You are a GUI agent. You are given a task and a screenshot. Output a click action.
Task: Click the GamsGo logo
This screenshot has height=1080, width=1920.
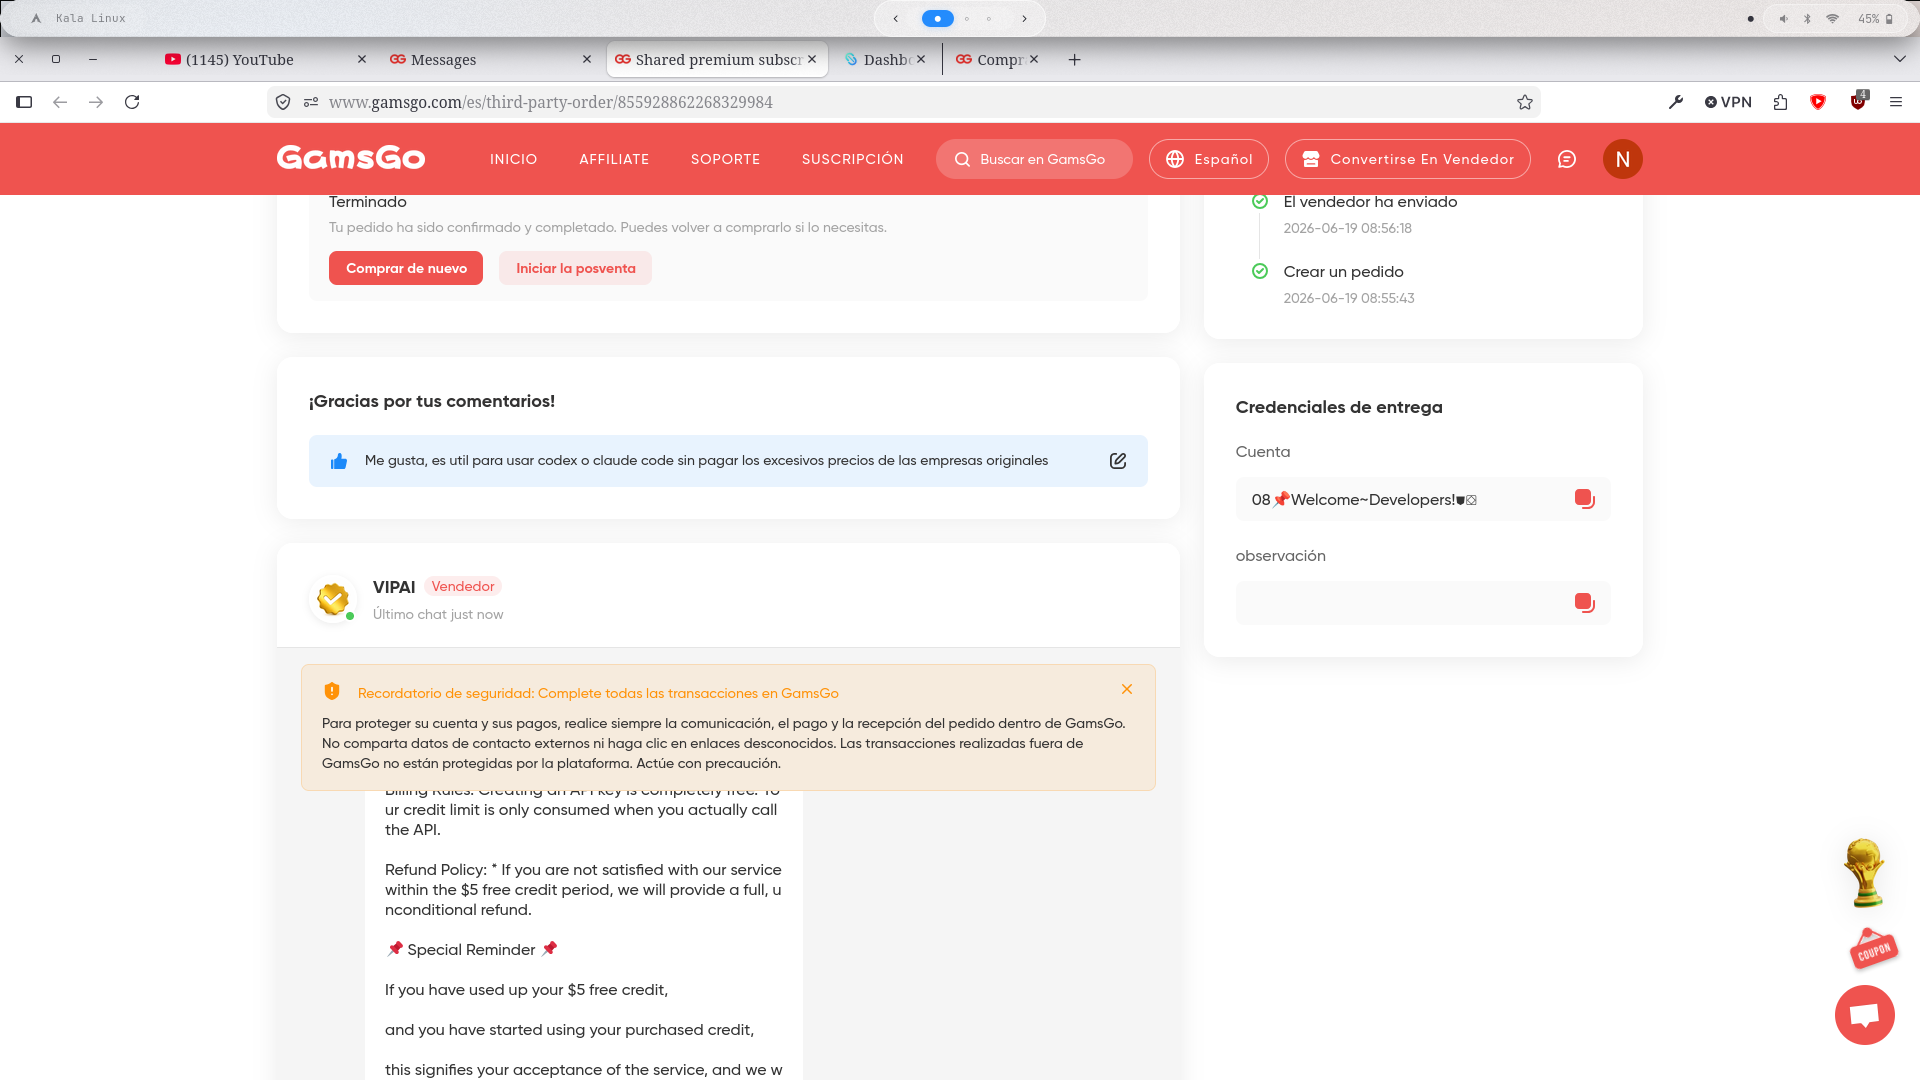tap(351, 158)
